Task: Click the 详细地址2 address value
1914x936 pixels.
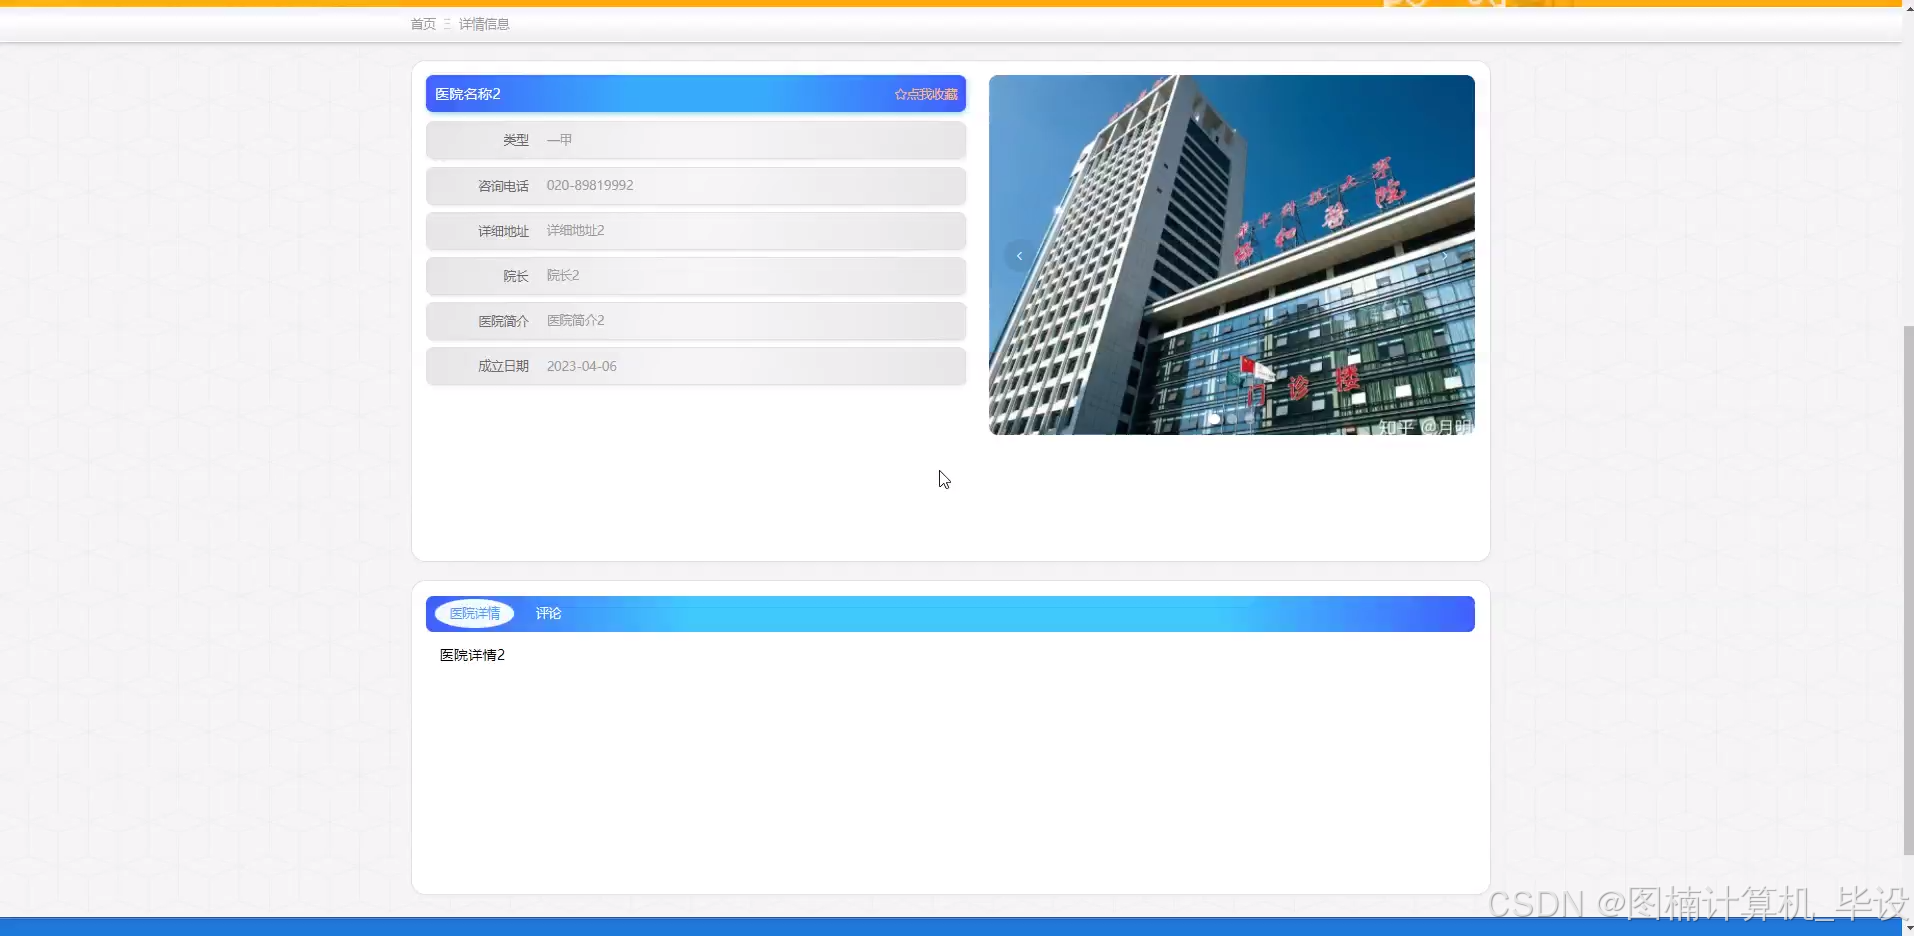Action: tap(575, 230)
